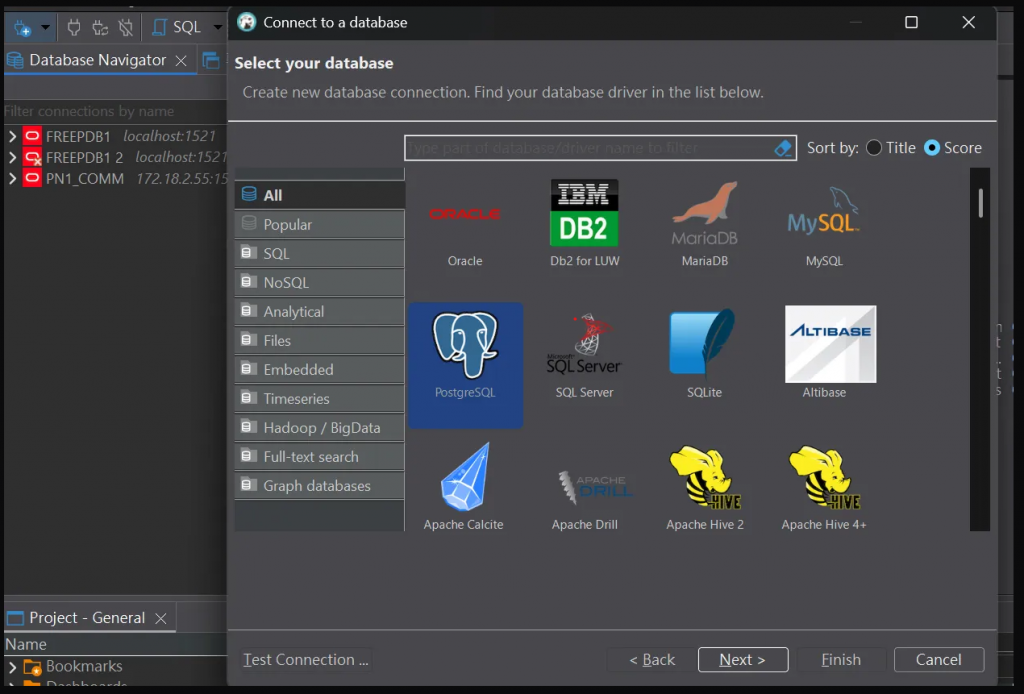Image resolution: width=1024 pixels, height=694 pixels.
Task: Switch to the Files category
Action: (x=319, y=340)
